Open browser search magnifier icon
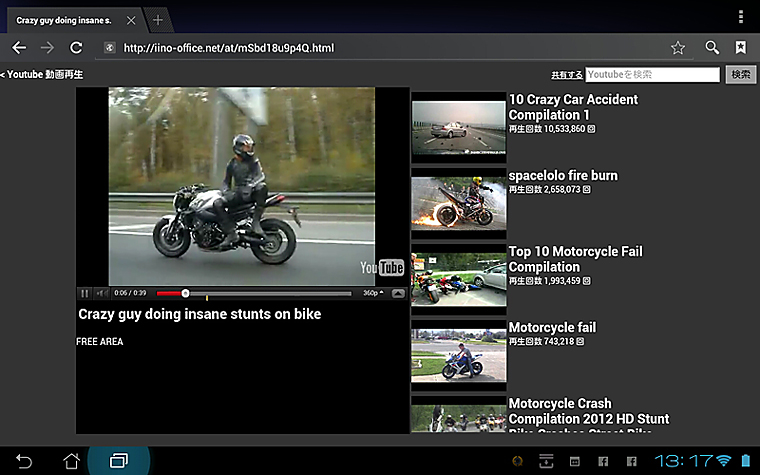The width and height of the screenshot is (760, 475). coord(712,48)
